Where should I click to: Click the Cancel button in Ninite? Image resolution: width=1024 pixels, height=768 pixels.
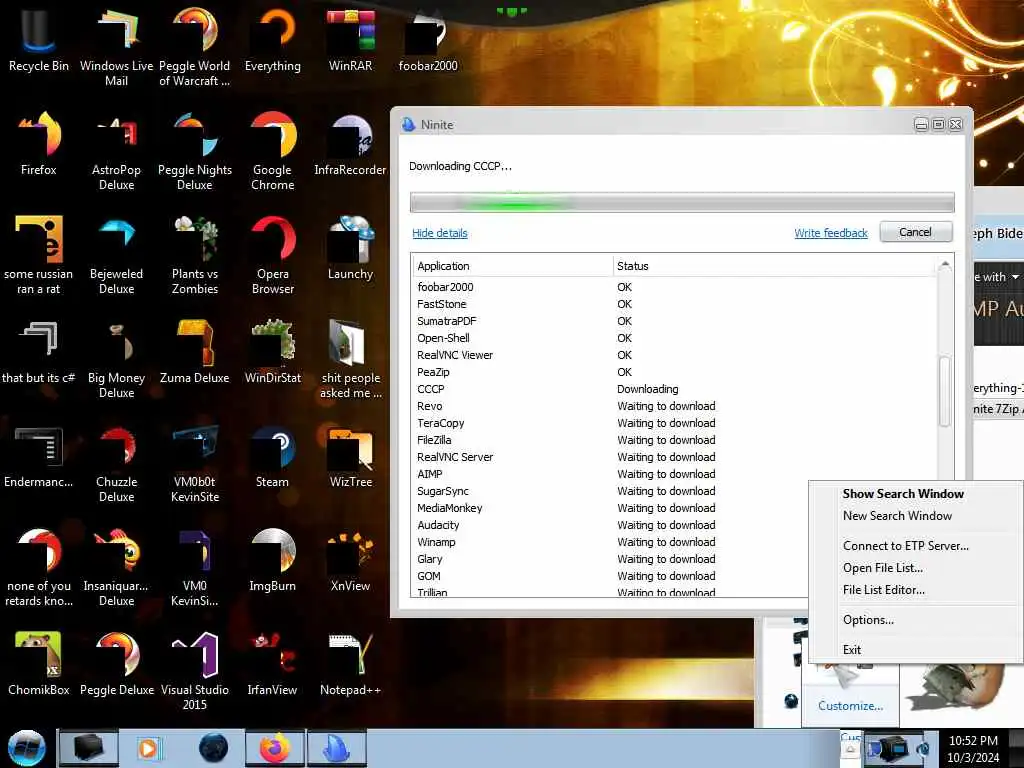(x=915, y=232)
